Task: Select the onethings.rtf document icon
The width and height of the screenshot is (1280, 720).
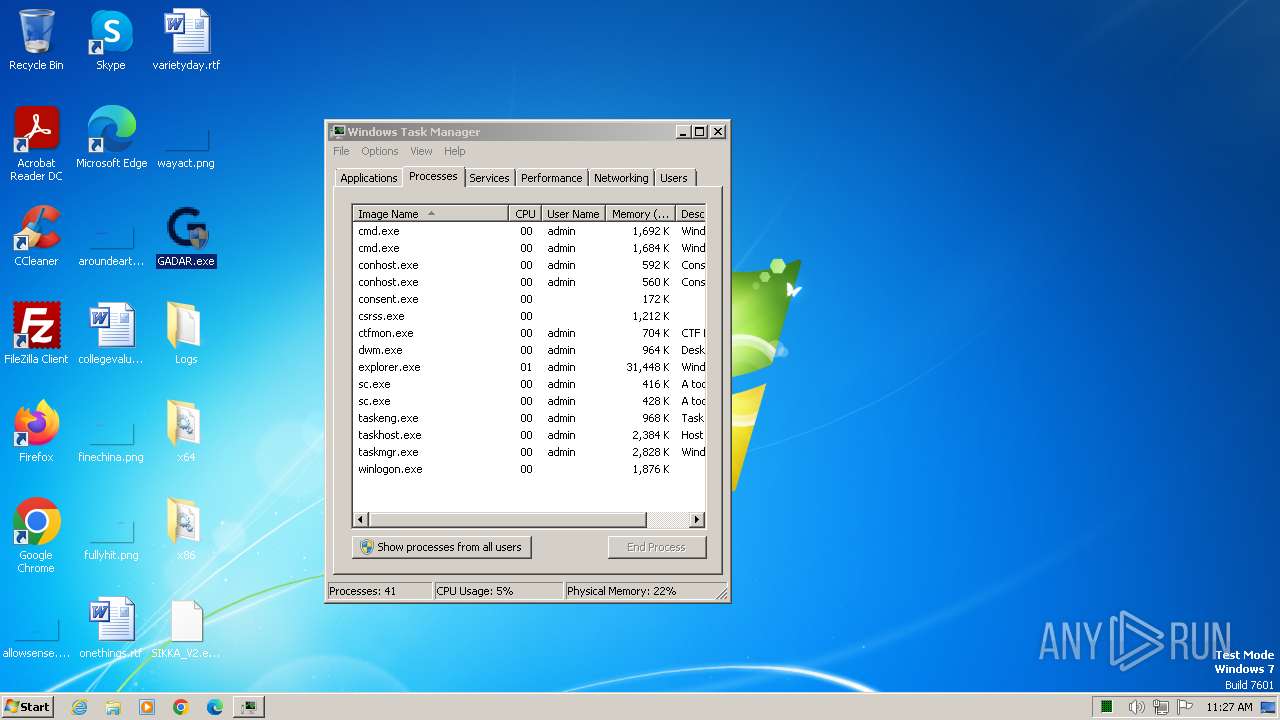Action: click(111, 628)
